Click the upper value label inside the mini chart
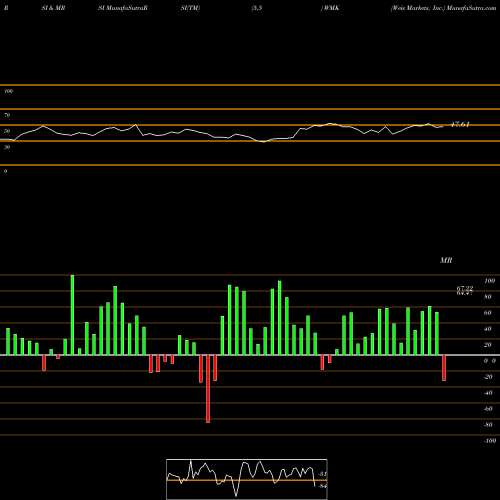Viewport: 500px width, 500px height. coord(322,474)
